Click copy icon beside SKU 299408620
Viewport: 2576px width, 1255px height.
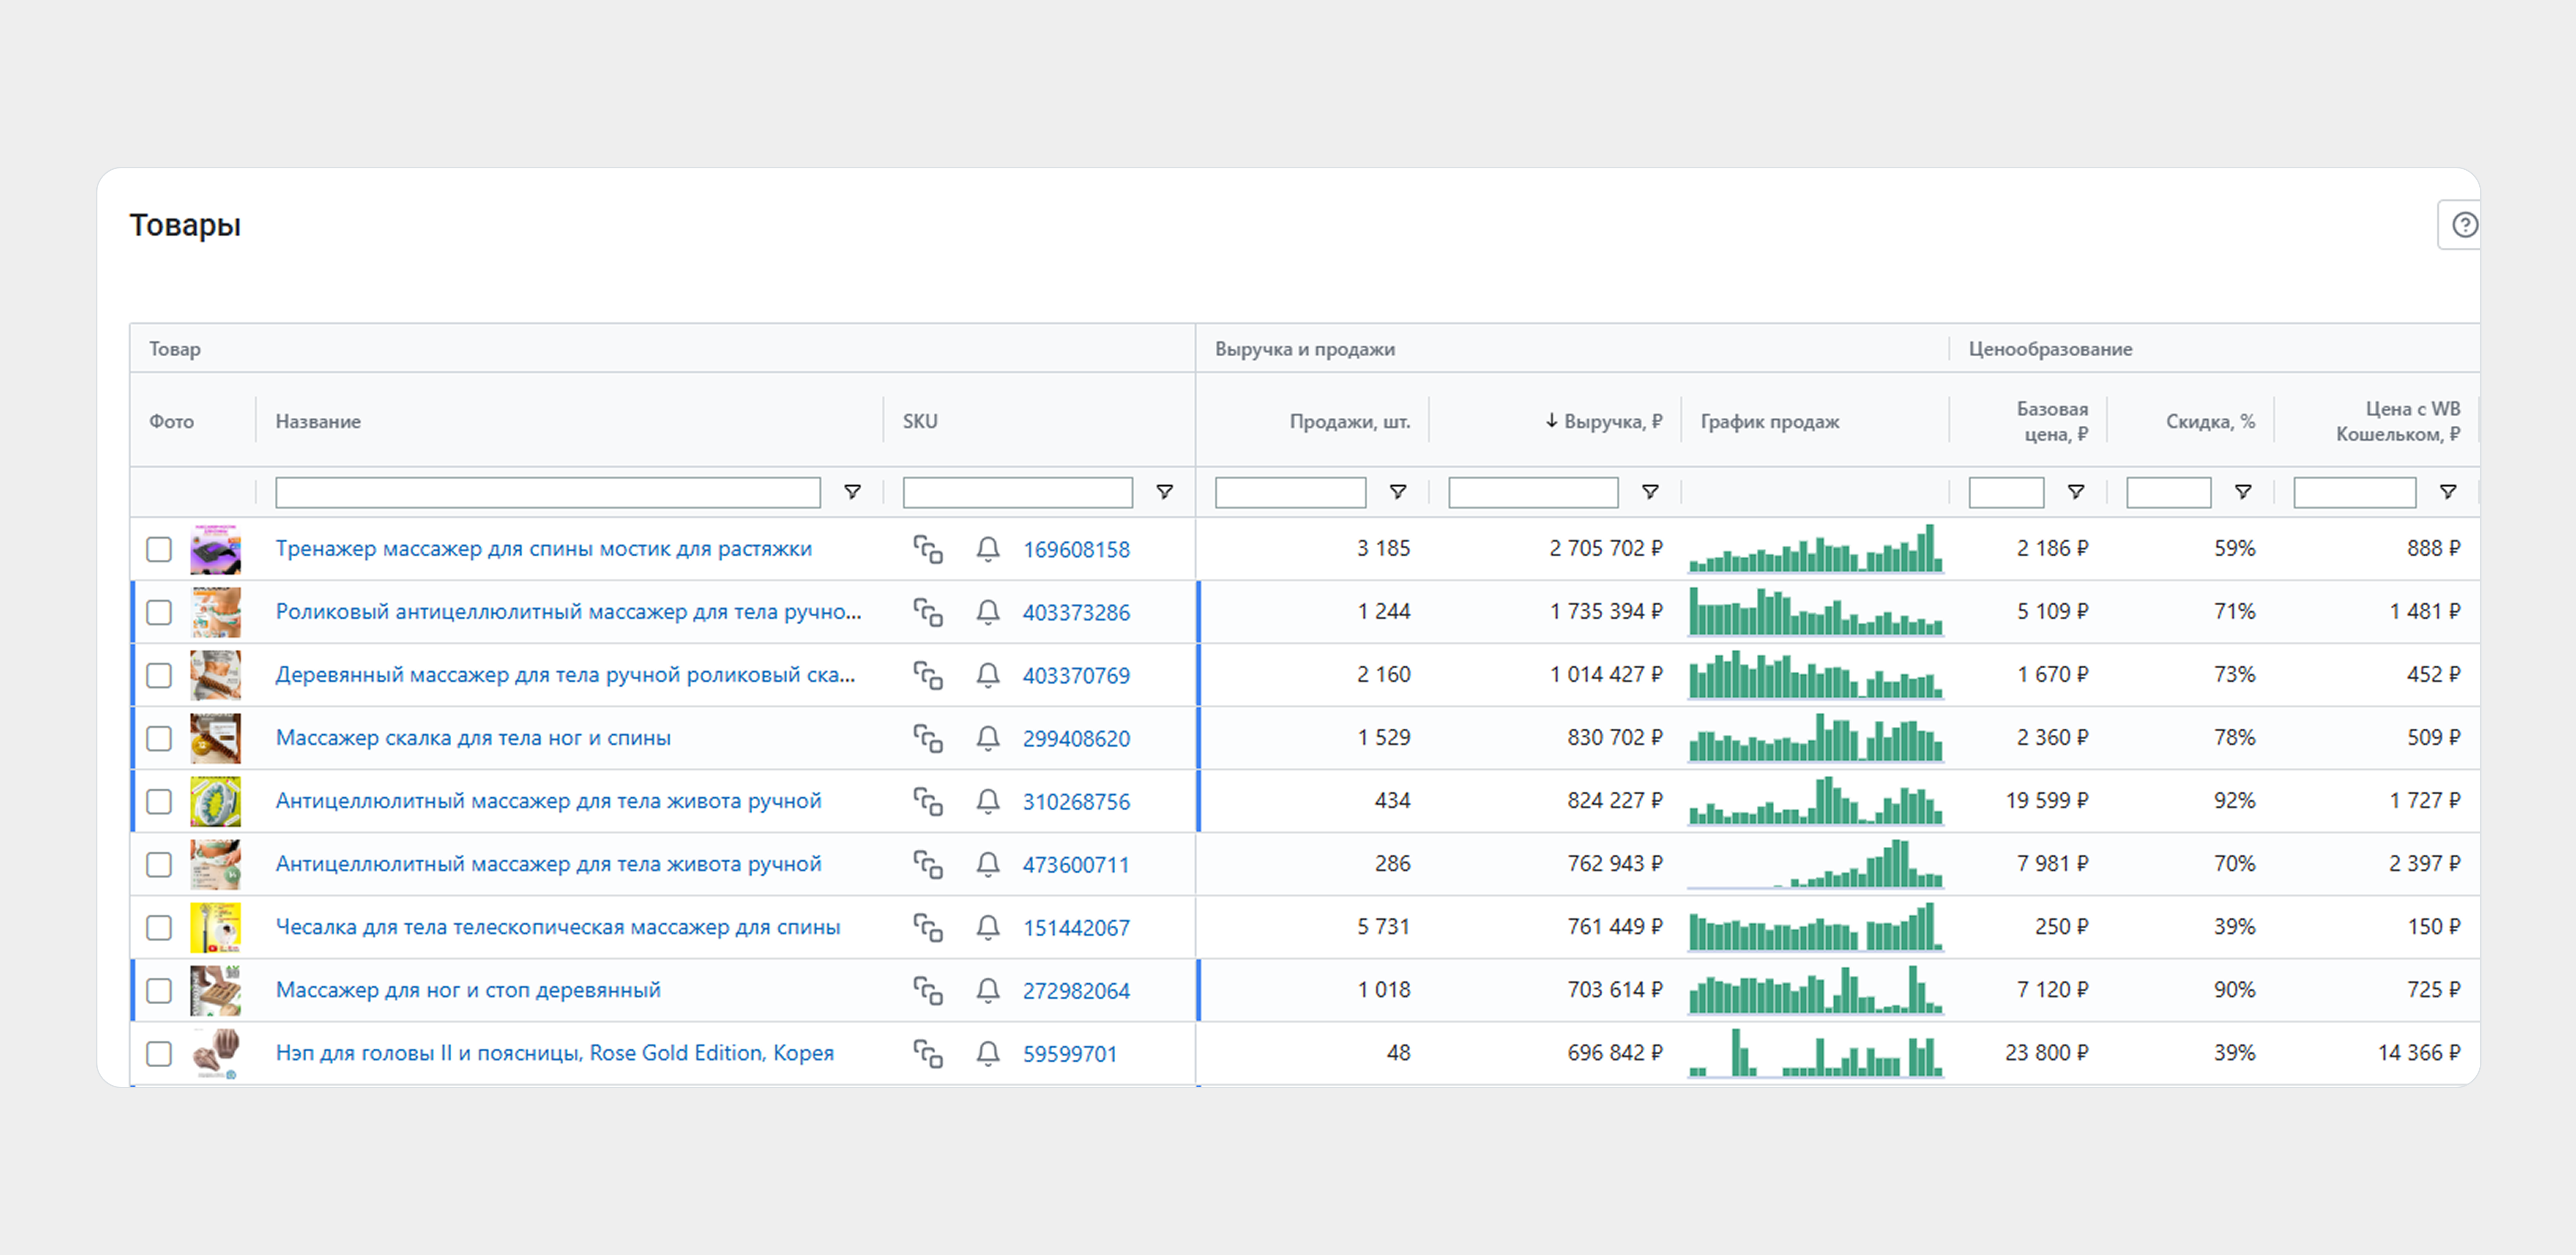927,738
